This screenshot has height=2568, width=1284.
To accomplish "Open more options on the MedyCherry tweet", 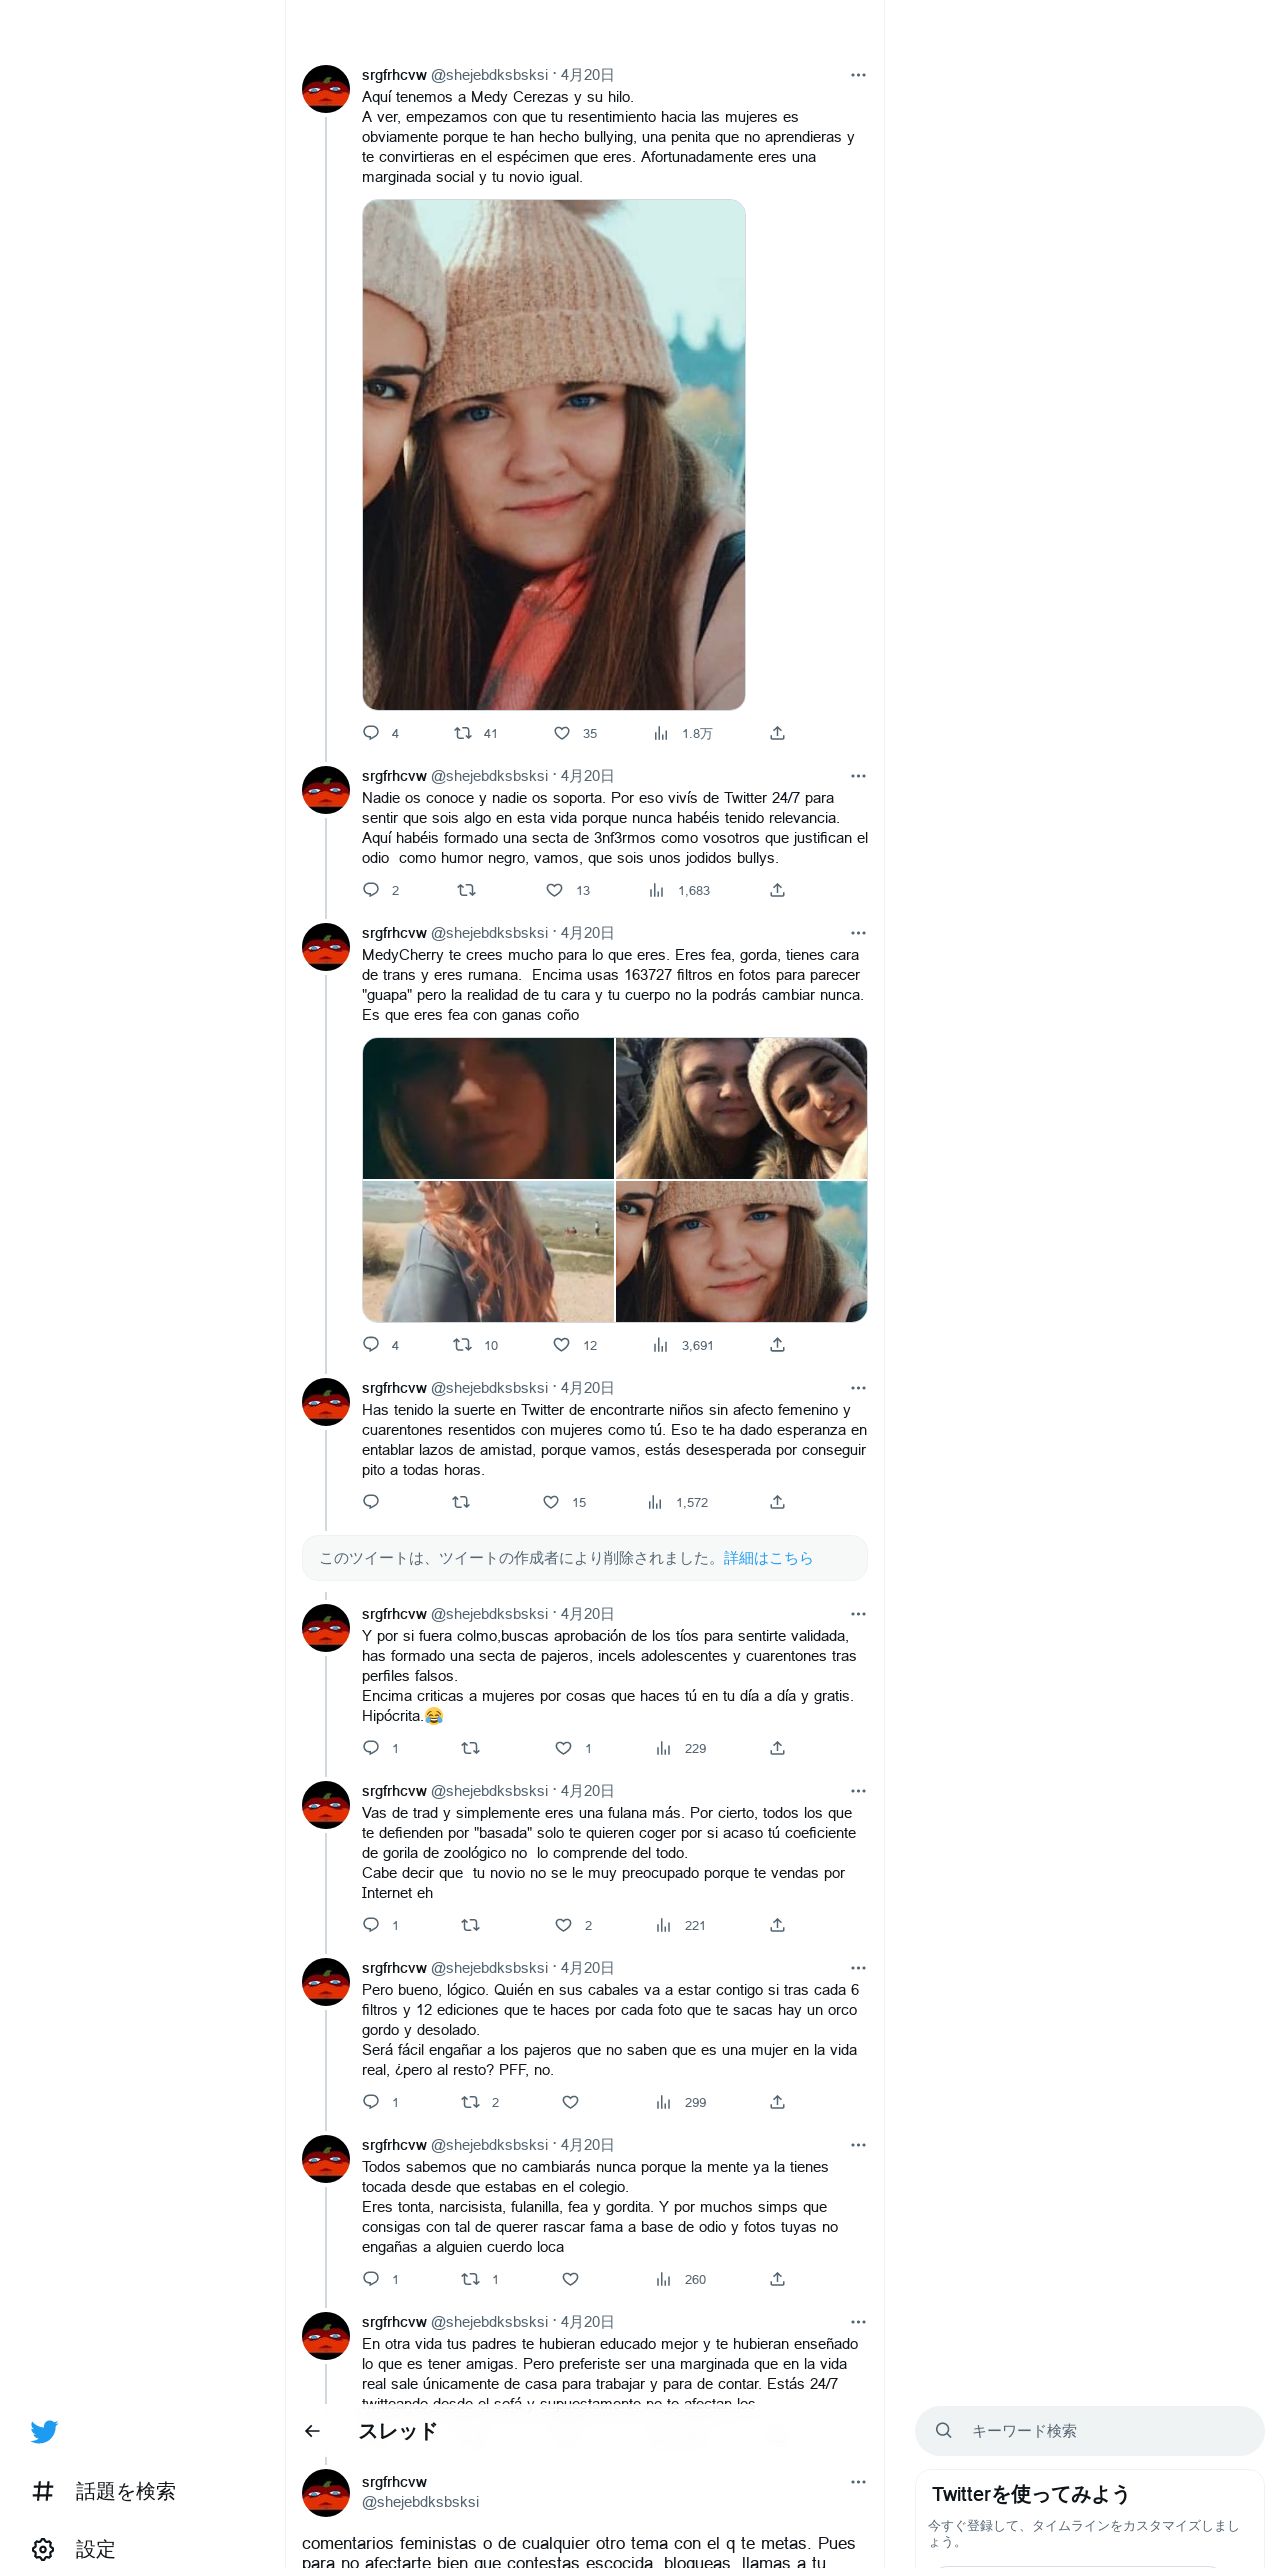I will [x=858, y=933].
